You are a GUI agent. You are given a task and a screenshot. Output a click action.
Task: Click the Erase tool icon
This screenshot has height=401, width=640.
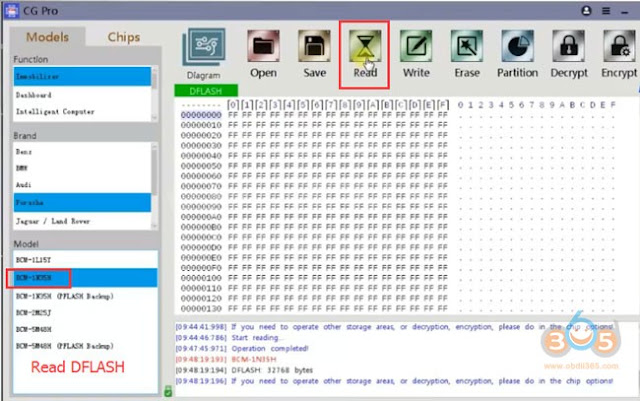pyautogui.click(x=467, y=46)
